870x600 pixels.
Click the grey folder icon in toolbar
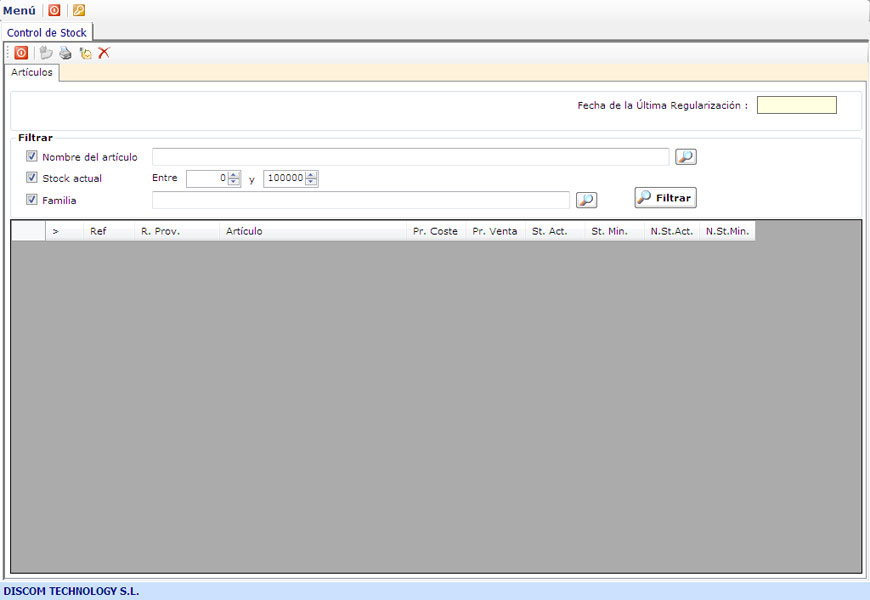tap(46, 53)
